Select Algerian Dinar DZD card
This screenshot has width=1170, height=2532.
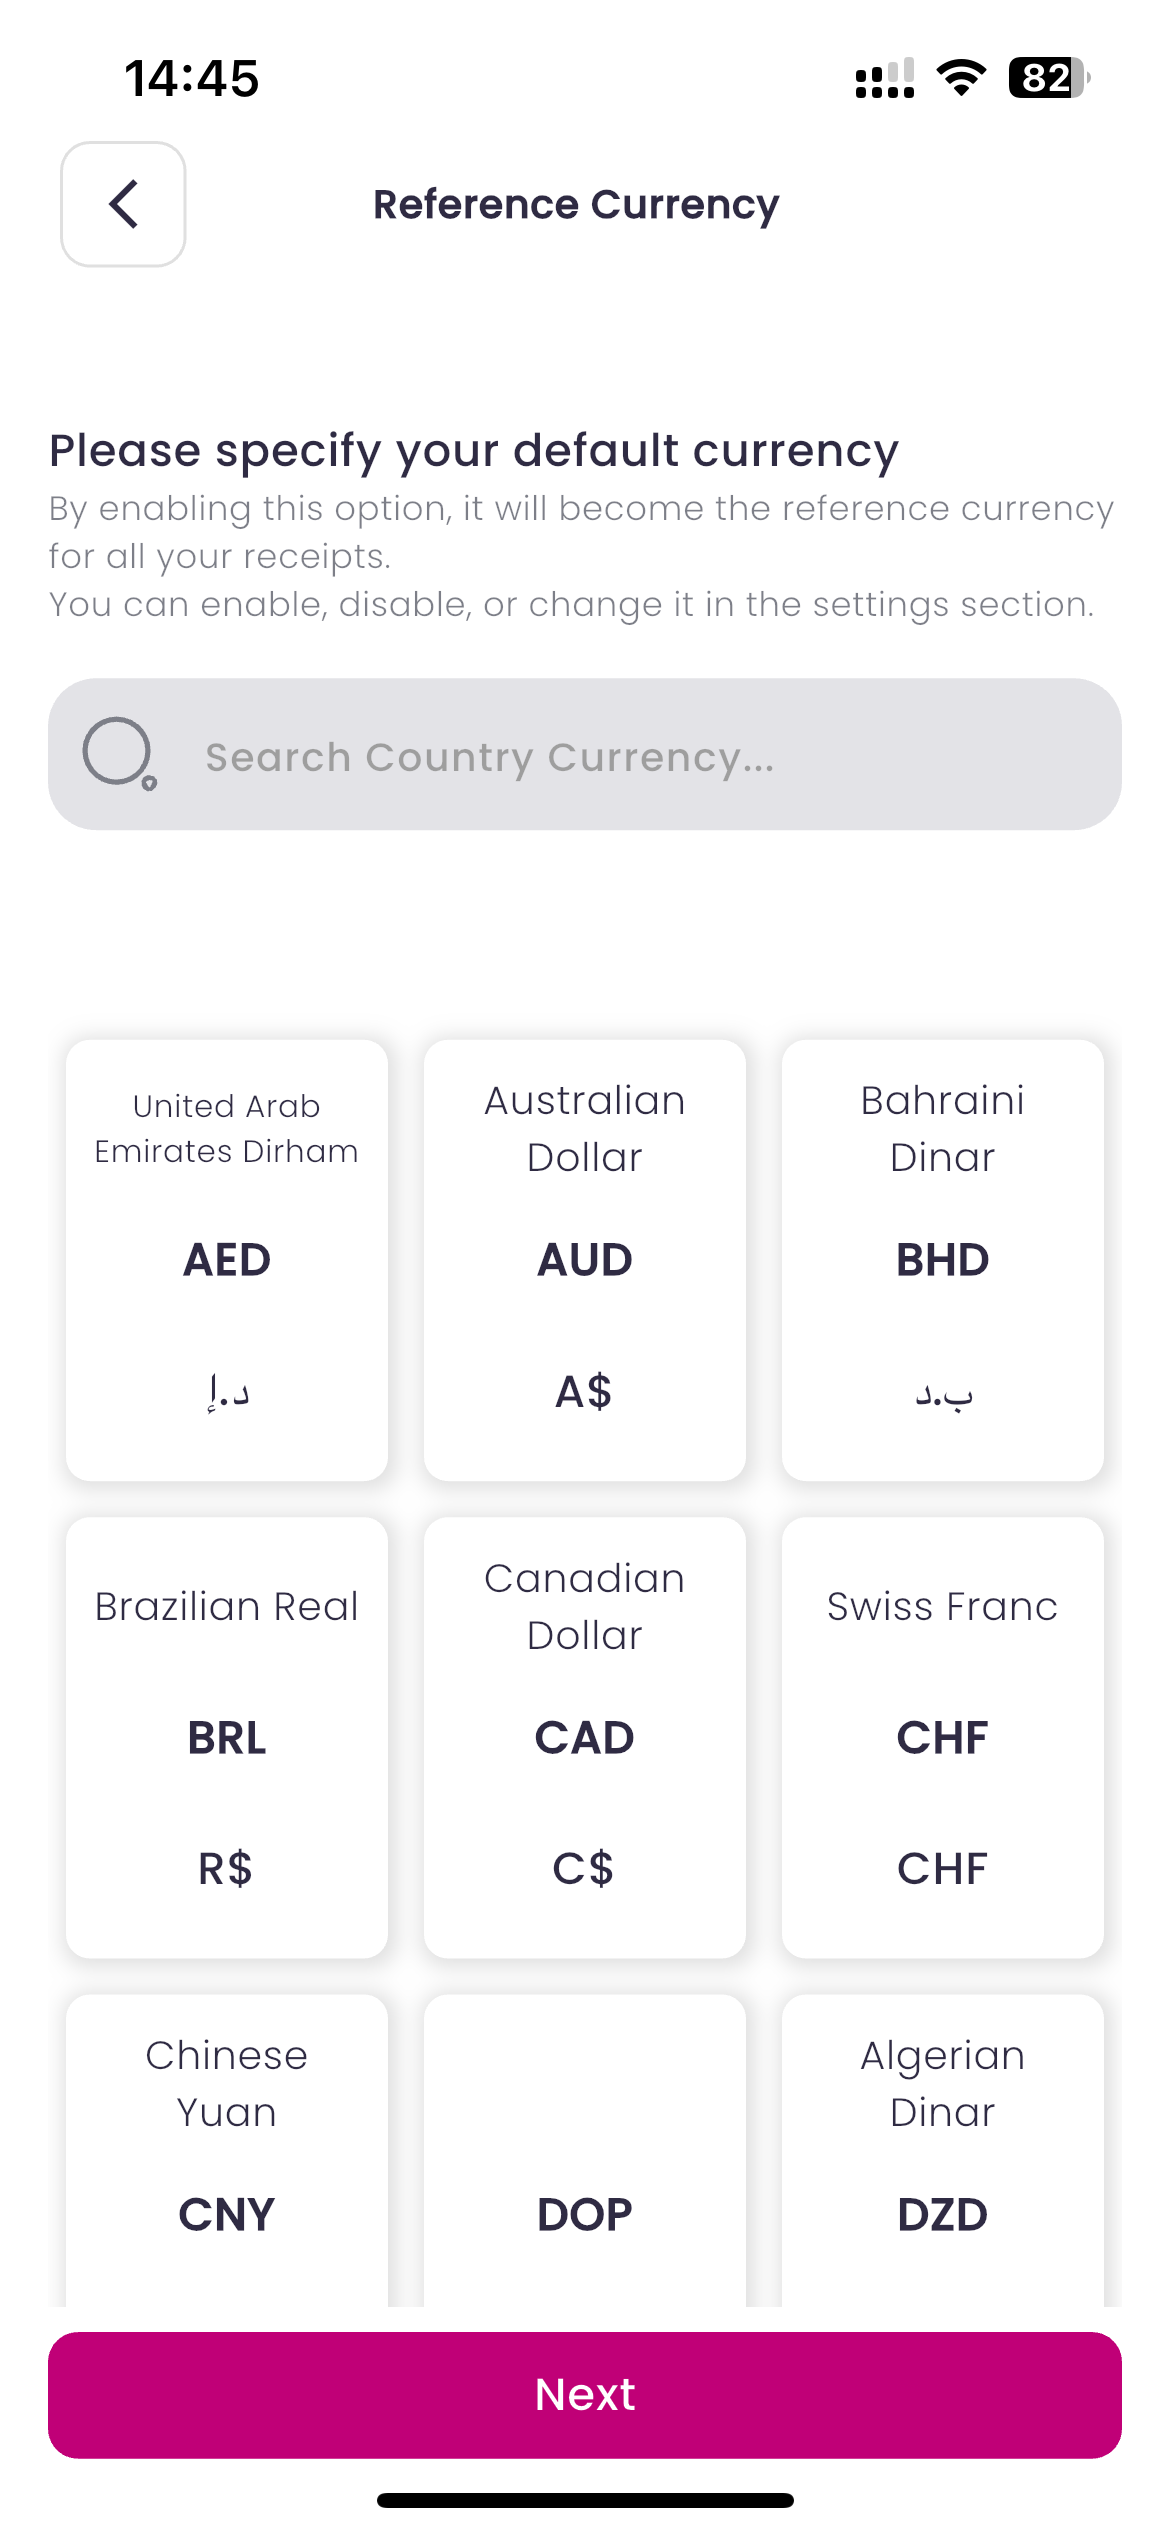point(942,2150)
